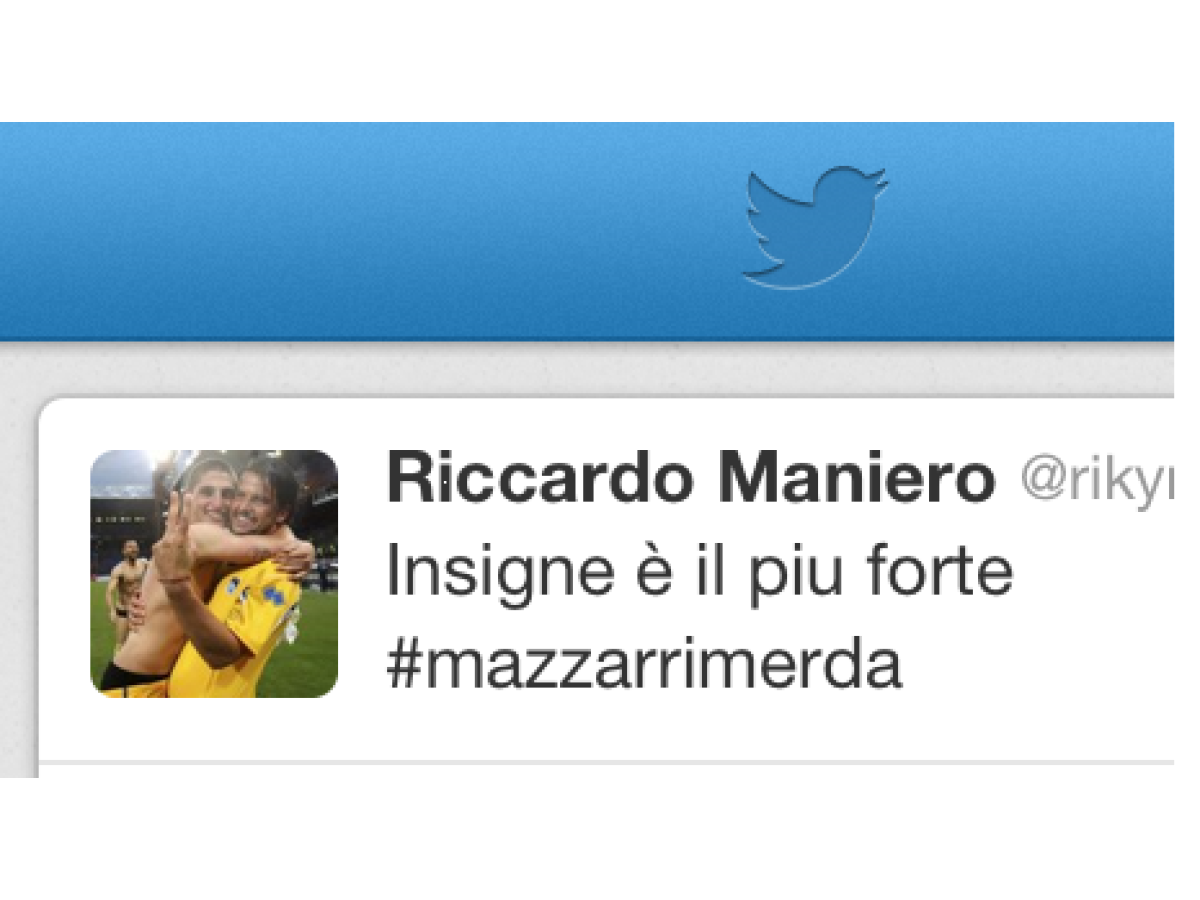This screenshot has width=1200, height=900.
Task: Click the Twitter bird logo
Action: (814, 227)
